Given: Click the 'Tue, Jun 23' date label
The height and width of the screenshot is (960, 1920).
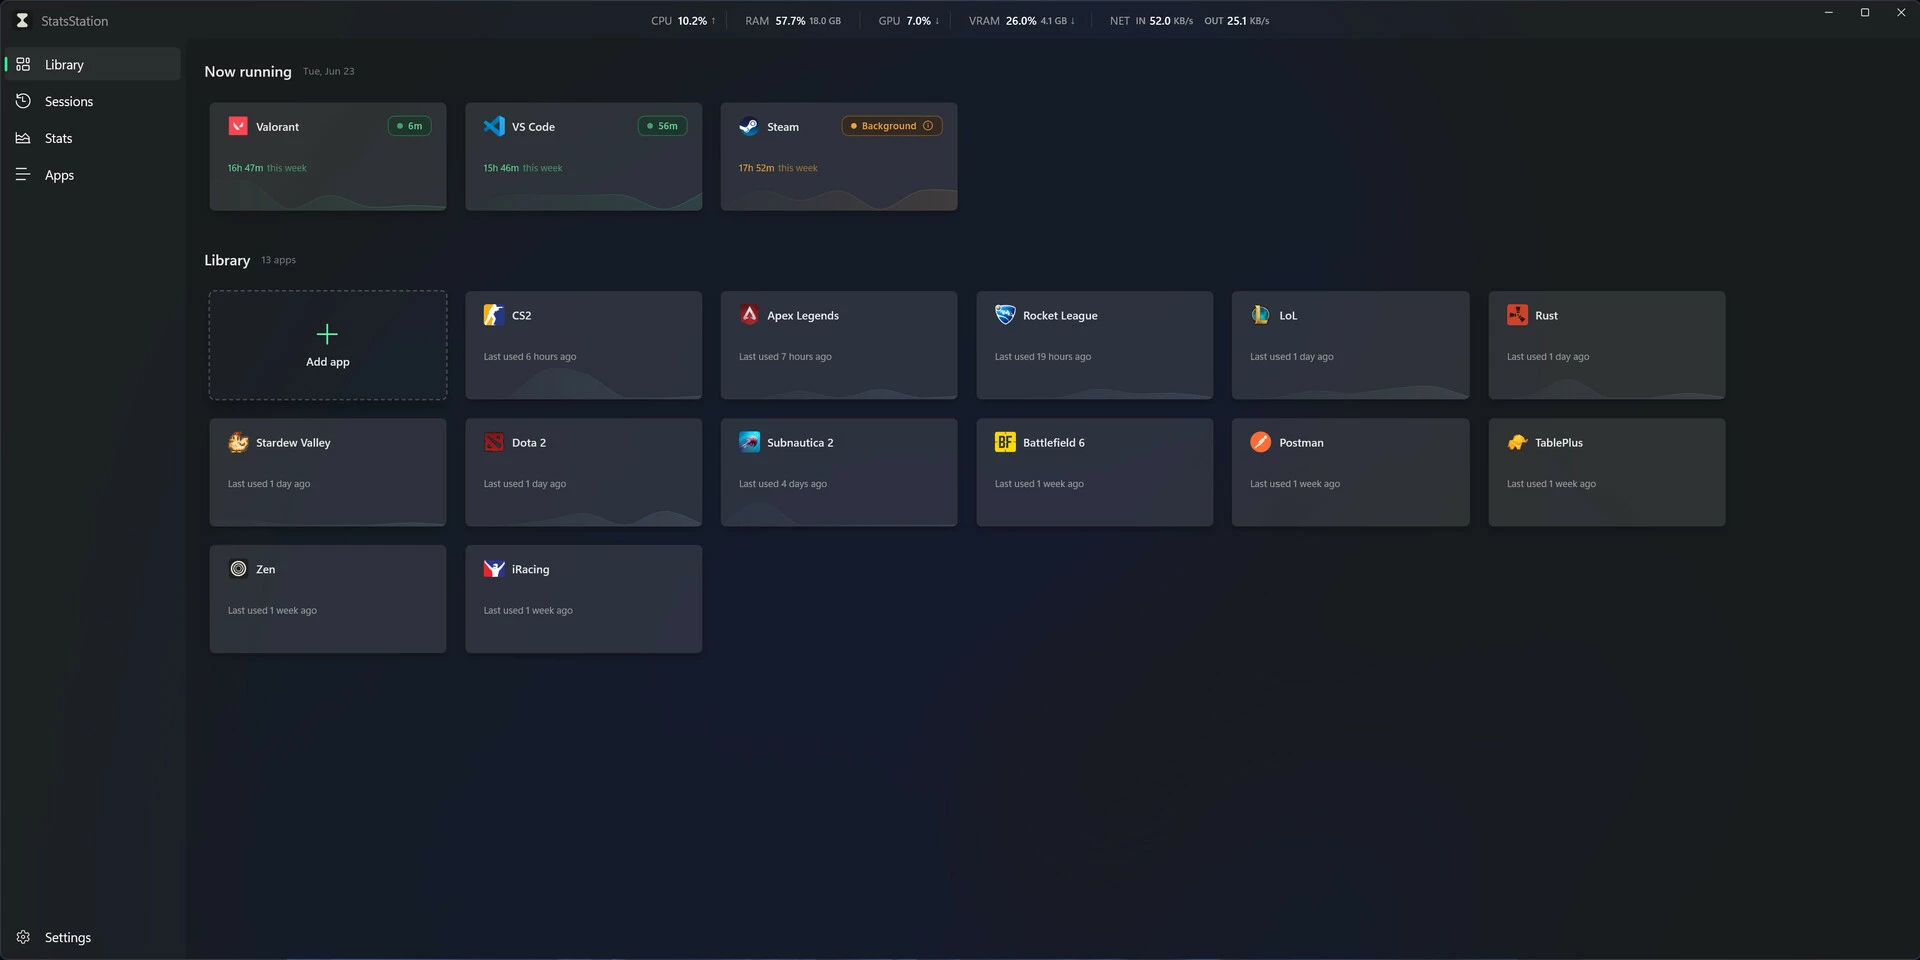Looking at the screenshot, I should pos(329,72).
